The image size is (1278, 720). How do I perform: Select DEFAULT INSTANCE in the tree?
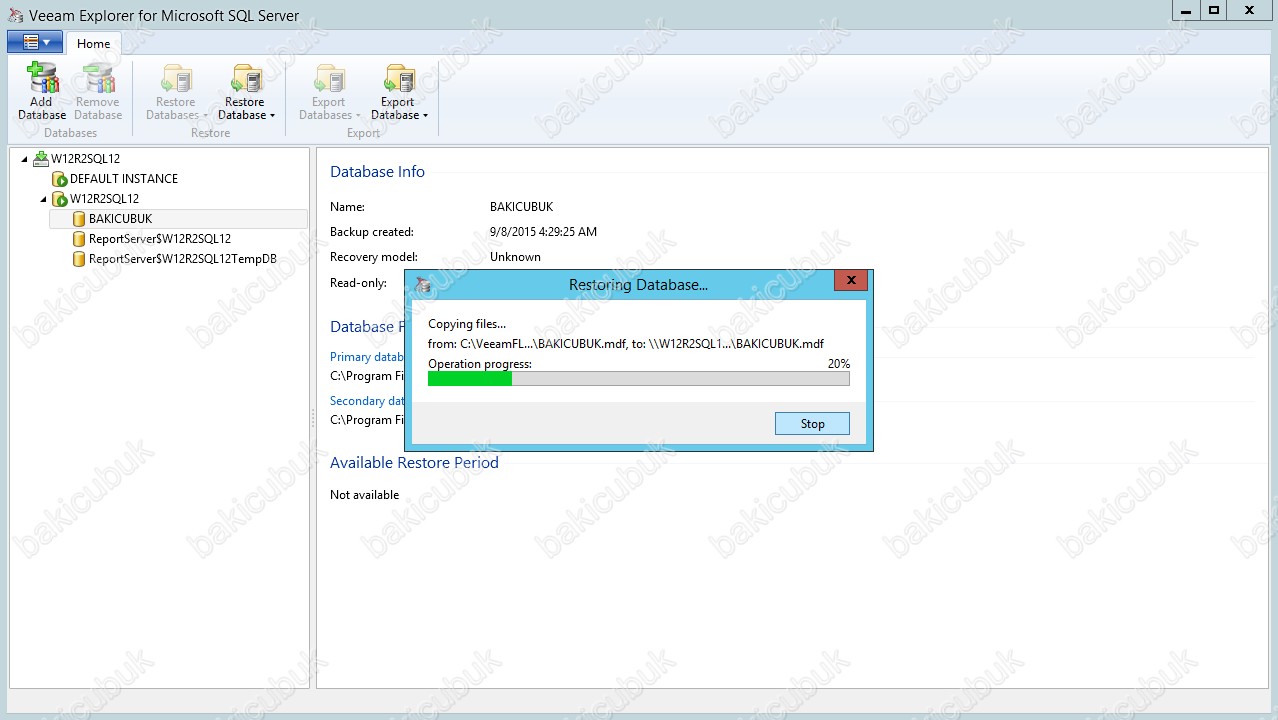click(x=124, y=179)
